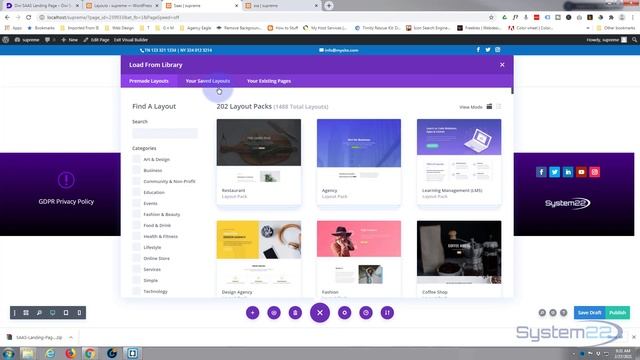Screen dimensions: 640x360
Task: Click the Portability arrows button
Action: [x=387, y=313]
